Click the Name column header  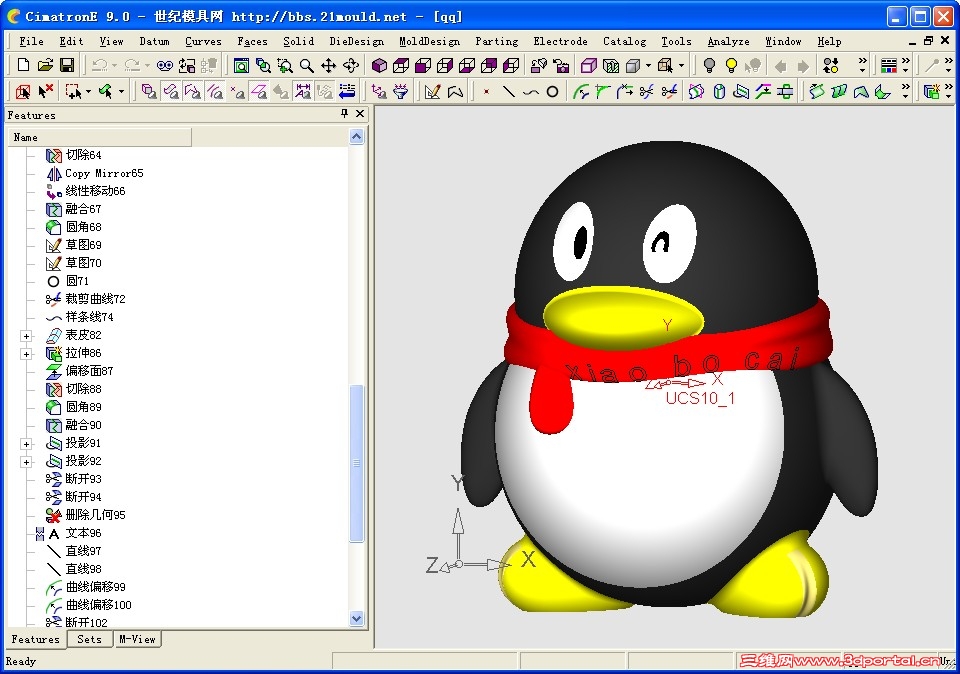(x=99, y=137)
